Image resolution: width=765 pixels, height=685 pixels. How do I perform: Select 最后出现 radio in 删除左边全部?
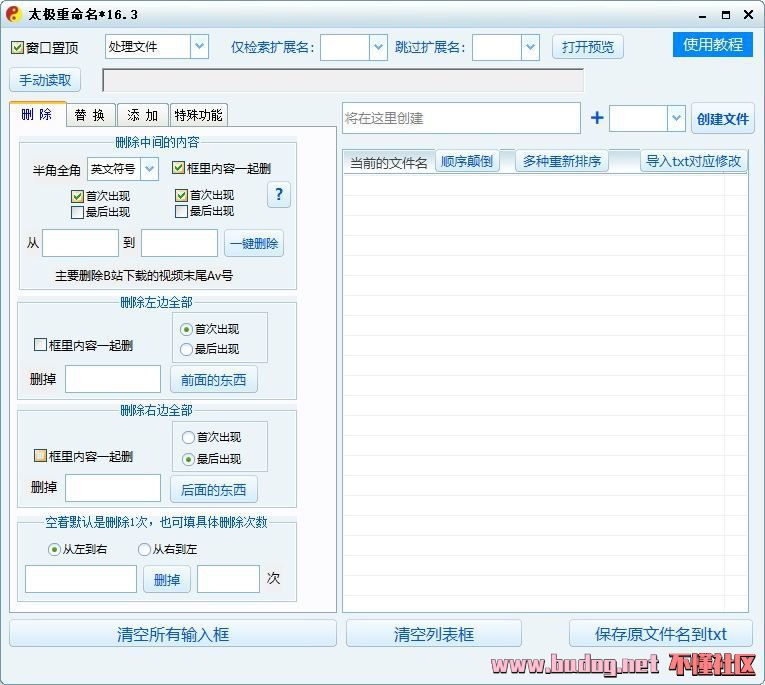tap(186, 349)
